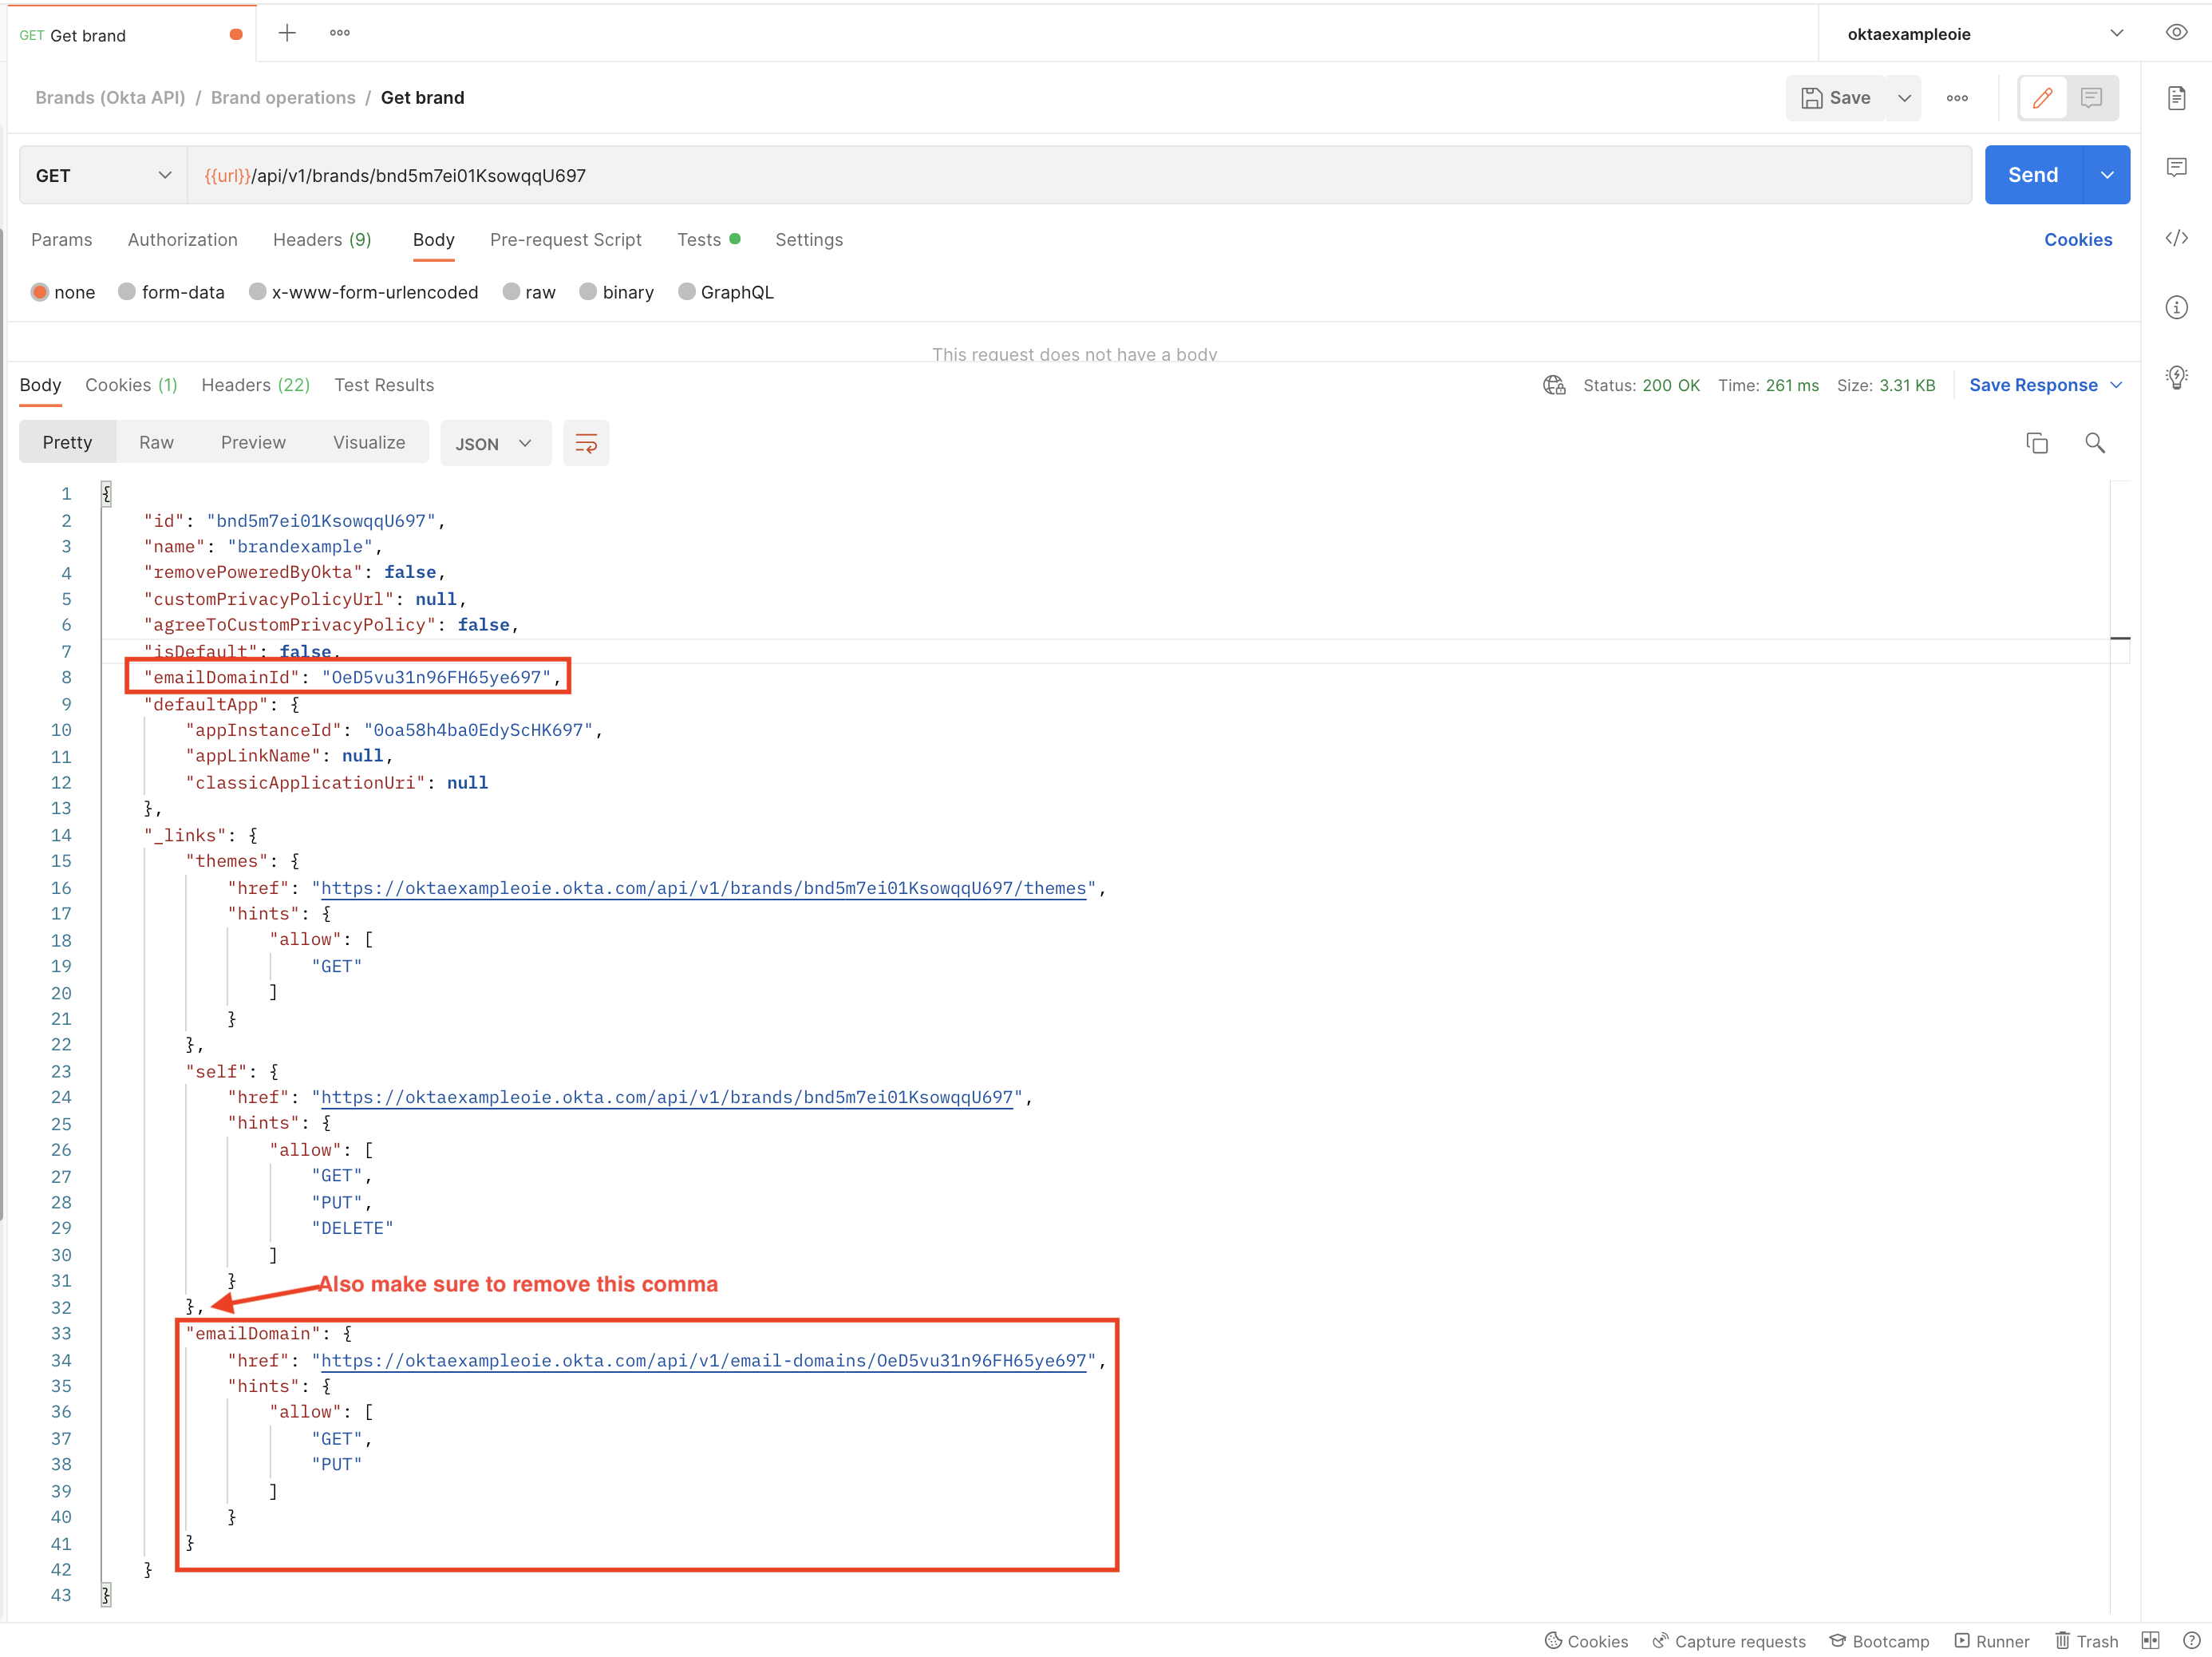Switch to the Pre-request Script tab
Image resolution: width=2212 pixels, height=1657 pixels.
point(565,240)
